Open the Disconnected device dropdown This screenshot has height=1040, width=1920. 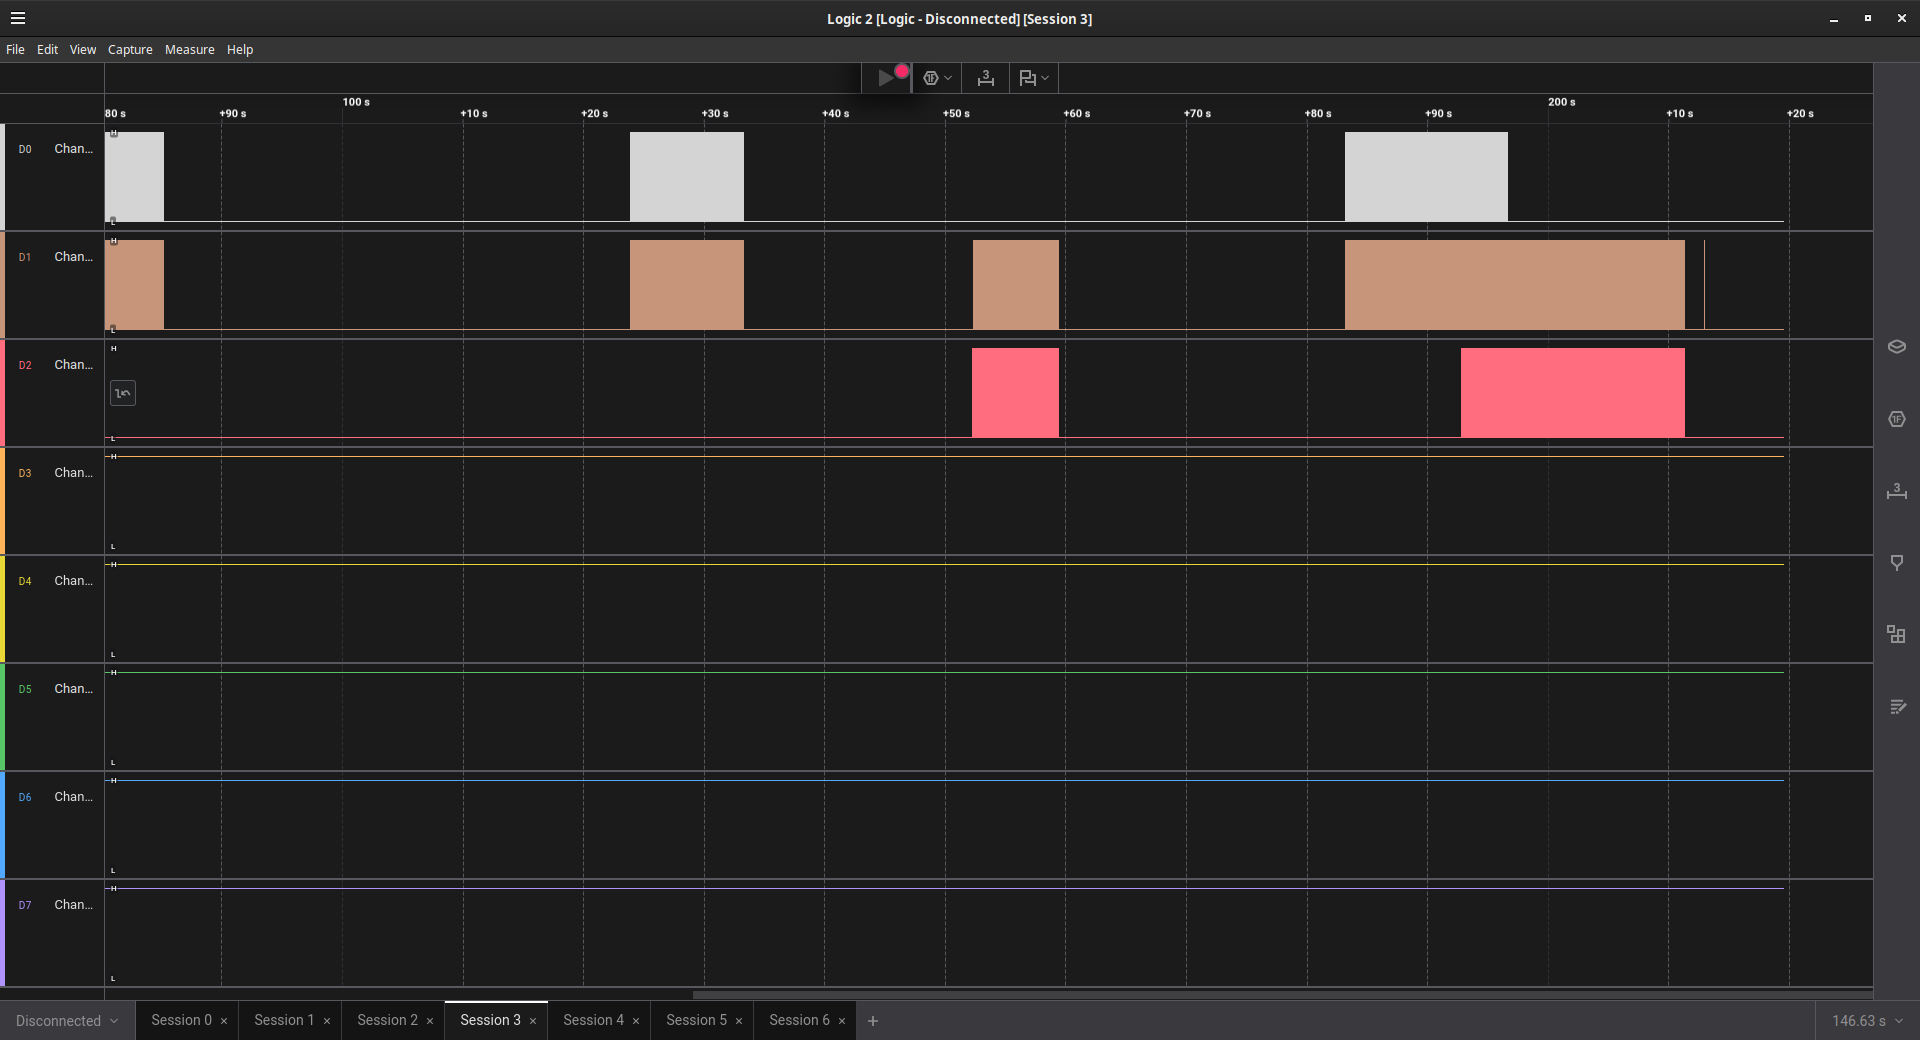pyautogui.click(x=67, y=1021)
